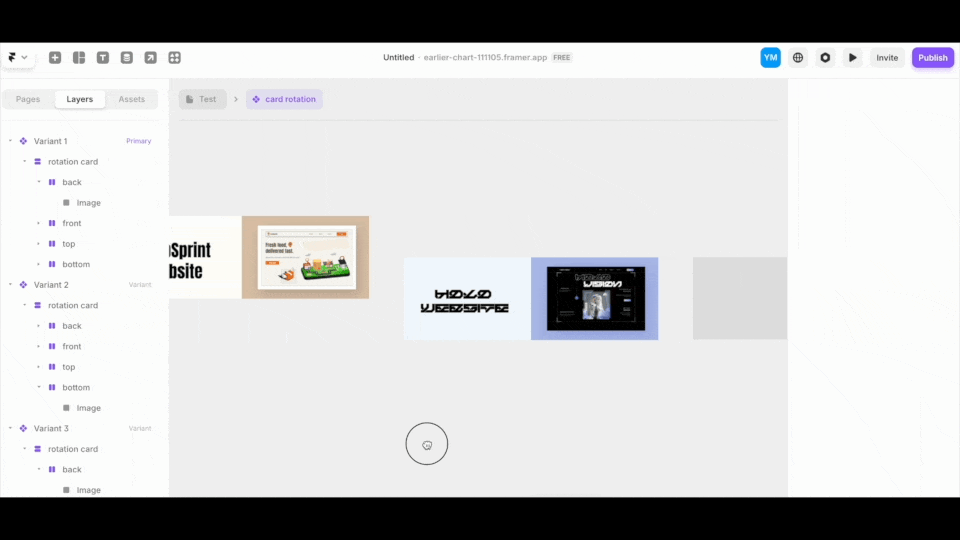Click Variant 3 component icon

[23, 429]
